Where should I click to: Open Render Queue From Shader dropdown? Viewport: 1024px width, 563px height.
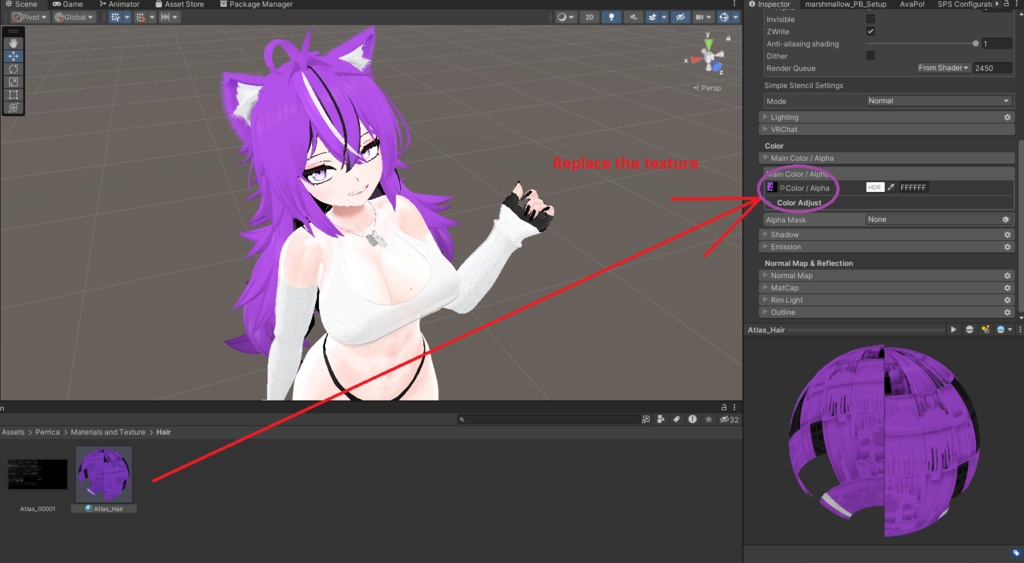click(943, 68)
